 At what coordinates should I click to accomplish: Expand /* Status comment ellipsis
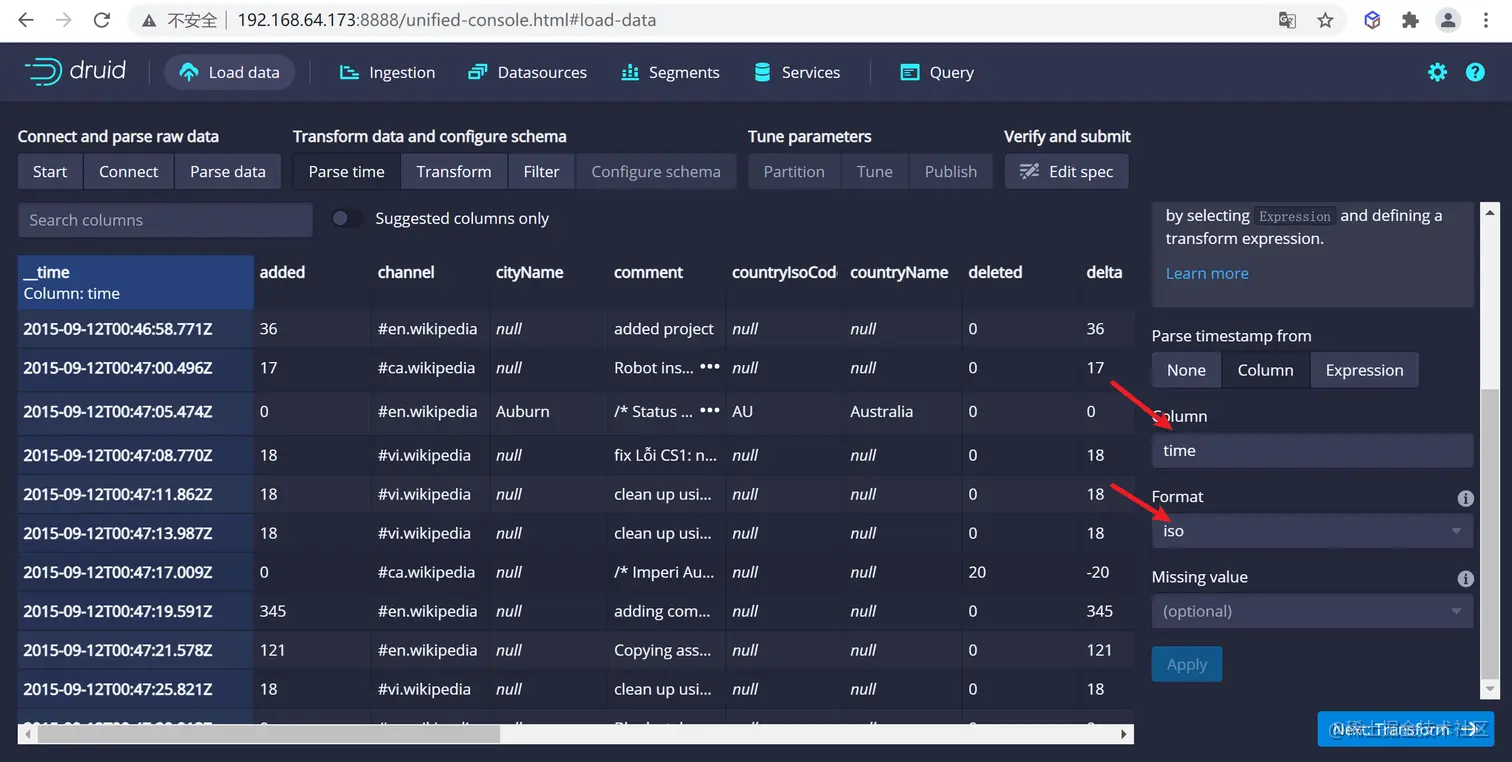tap(710, 411)
